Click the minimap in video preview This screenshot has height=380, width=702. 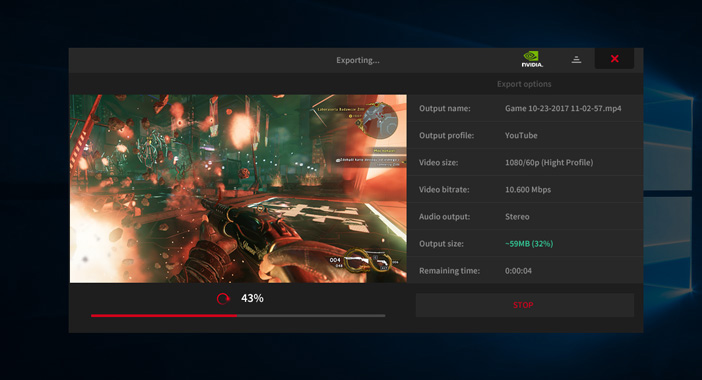point(380,120)
